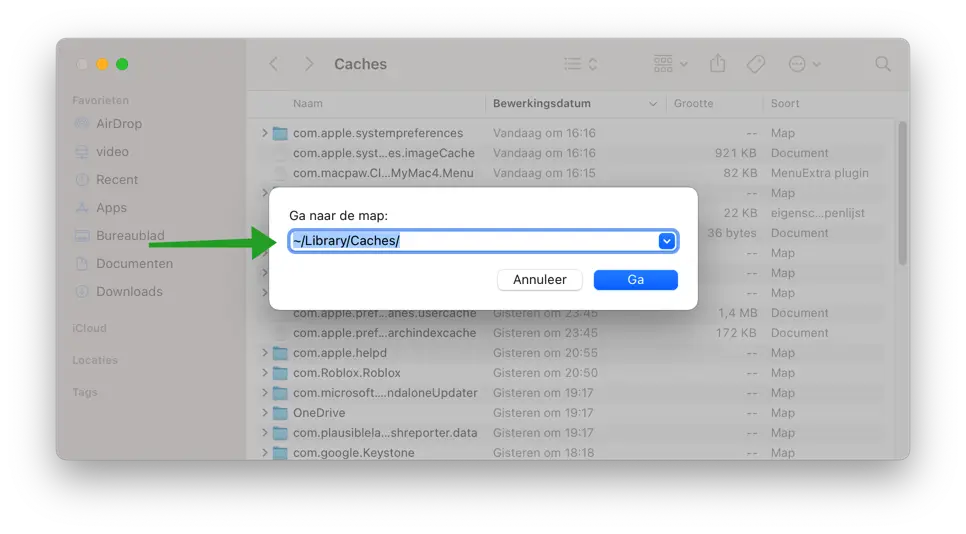Click the Downloads sidebar icon
966x534 pixels.
tap(81, 291)
